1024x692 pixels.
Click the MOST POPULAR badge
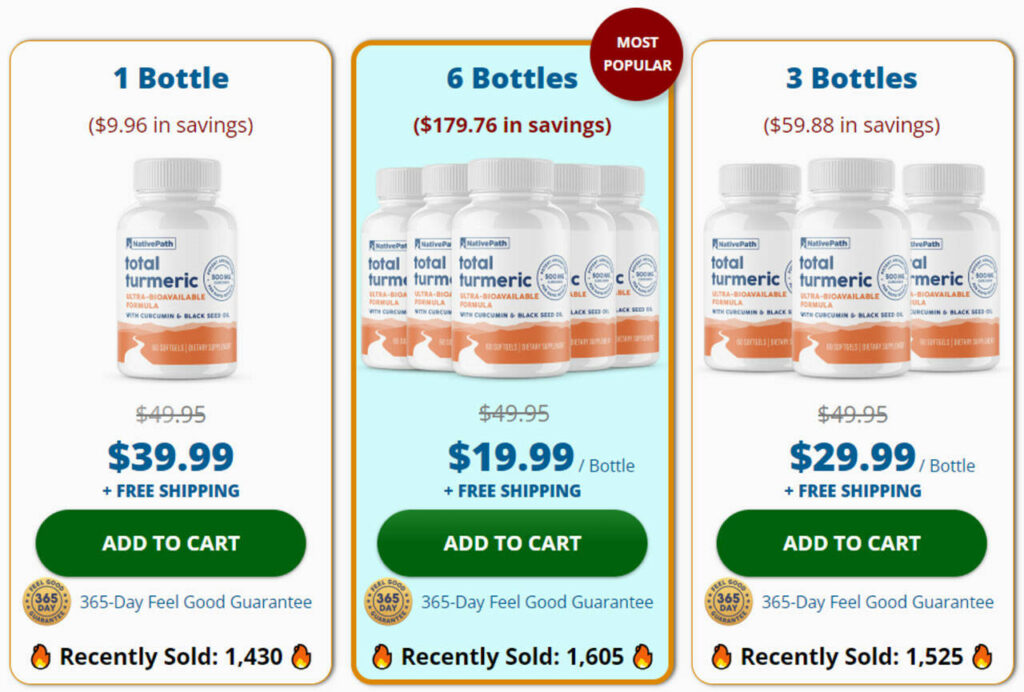pos(638,51)
